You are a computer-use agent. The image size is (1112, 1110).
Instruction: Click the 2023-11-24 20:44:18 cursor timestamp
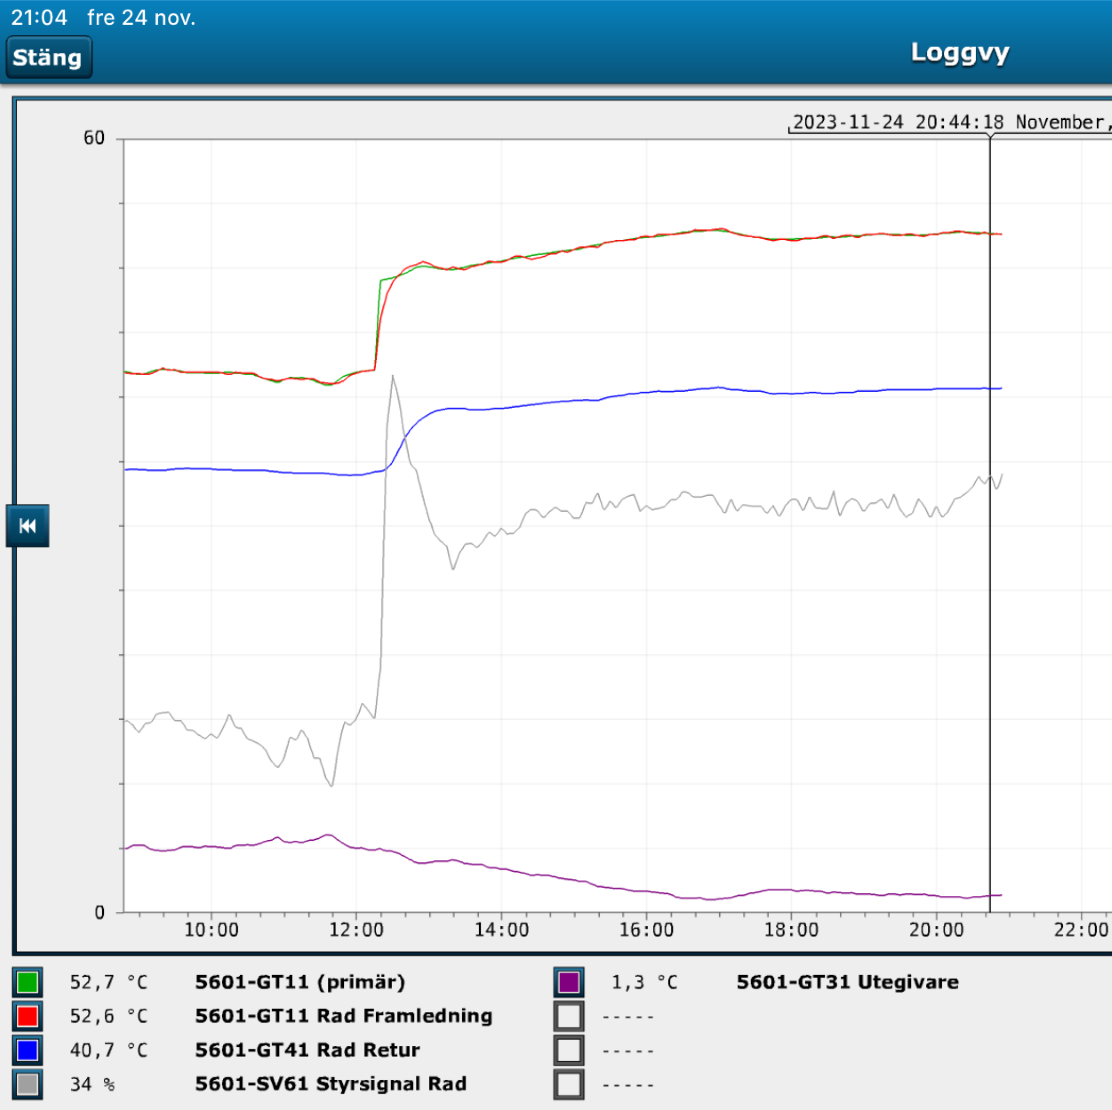click(897, 122)
